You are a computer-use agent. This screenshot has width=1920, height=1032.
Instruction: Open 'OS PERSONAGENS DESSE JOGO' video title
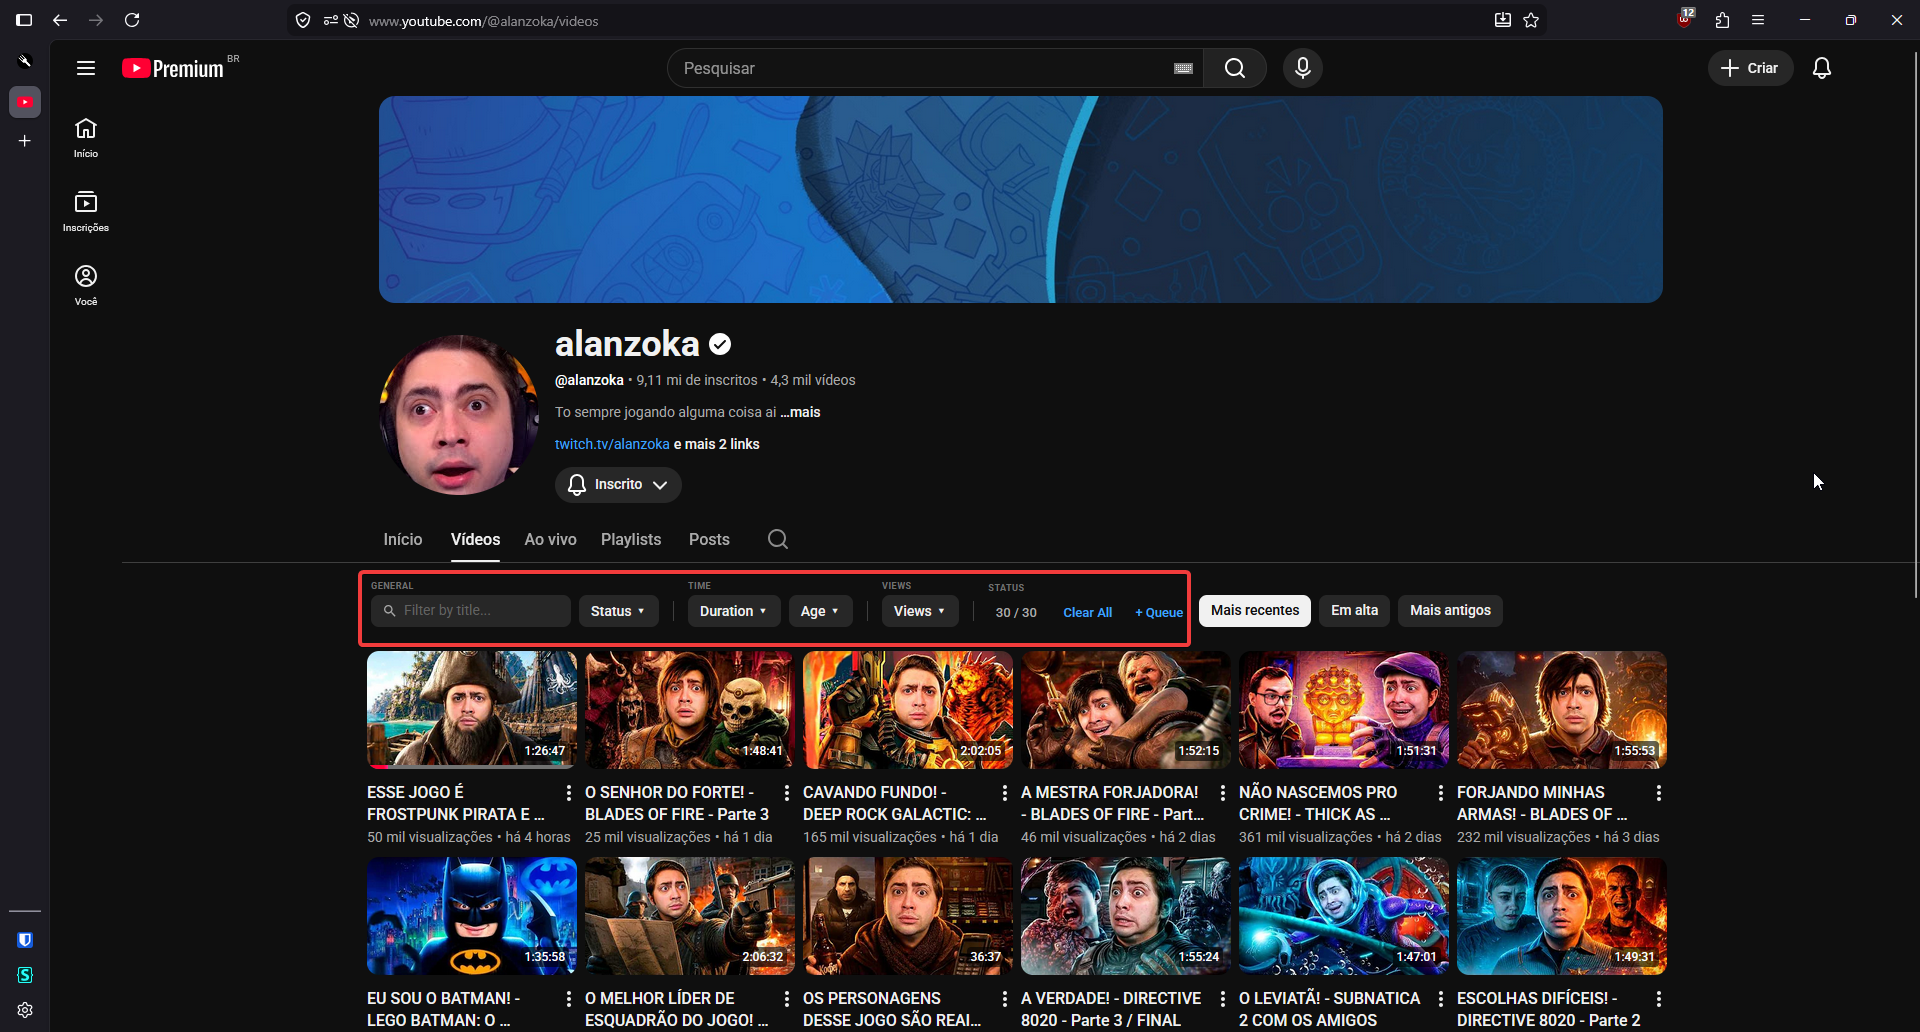(x=892, y=1009)
